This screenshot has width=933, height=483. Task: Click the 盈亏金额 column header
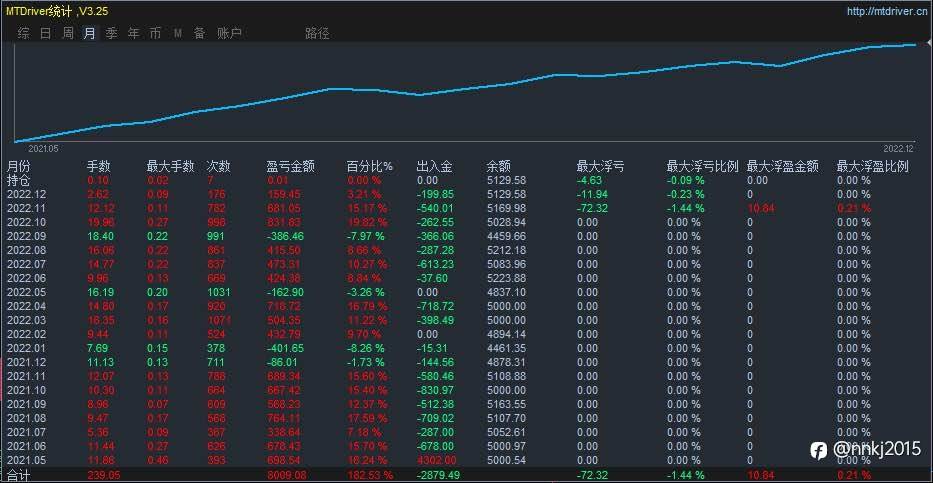pyautogui.click(x=290, y=167)
